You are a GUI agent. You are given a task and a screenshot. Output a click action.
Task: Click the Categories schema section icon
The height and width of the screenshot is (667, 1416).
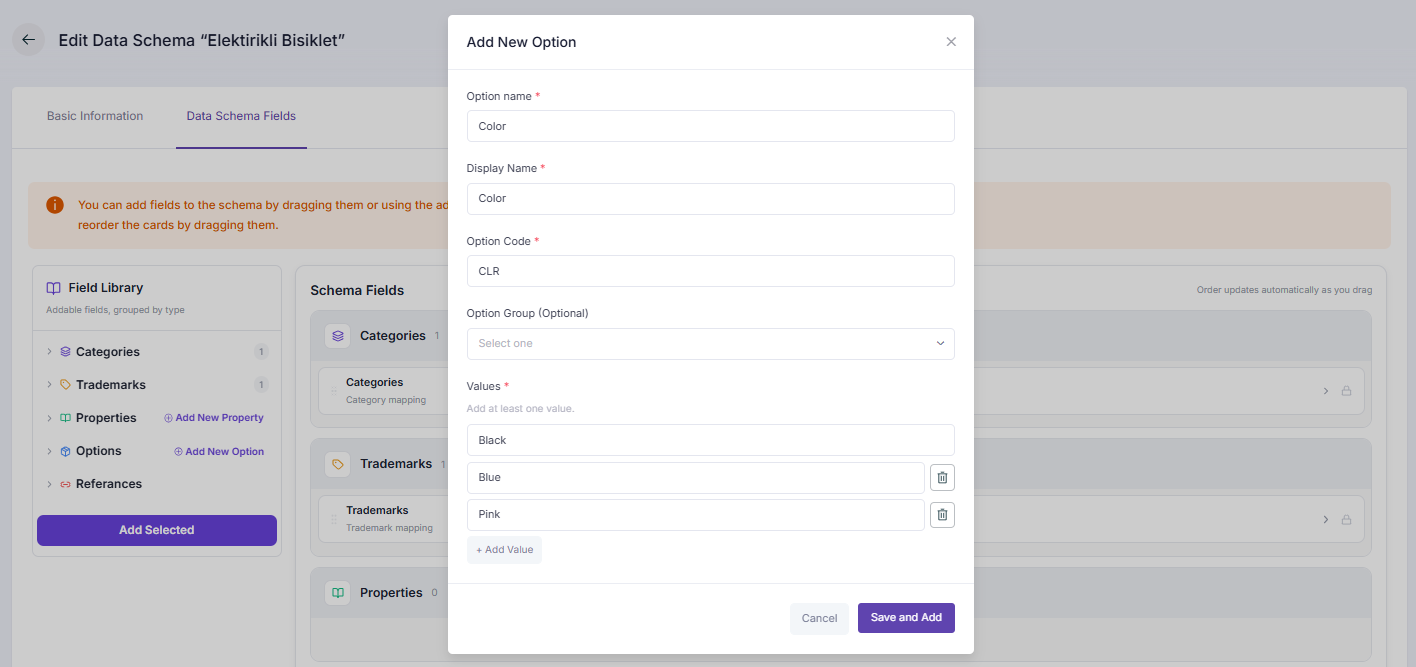click(338, 336)
